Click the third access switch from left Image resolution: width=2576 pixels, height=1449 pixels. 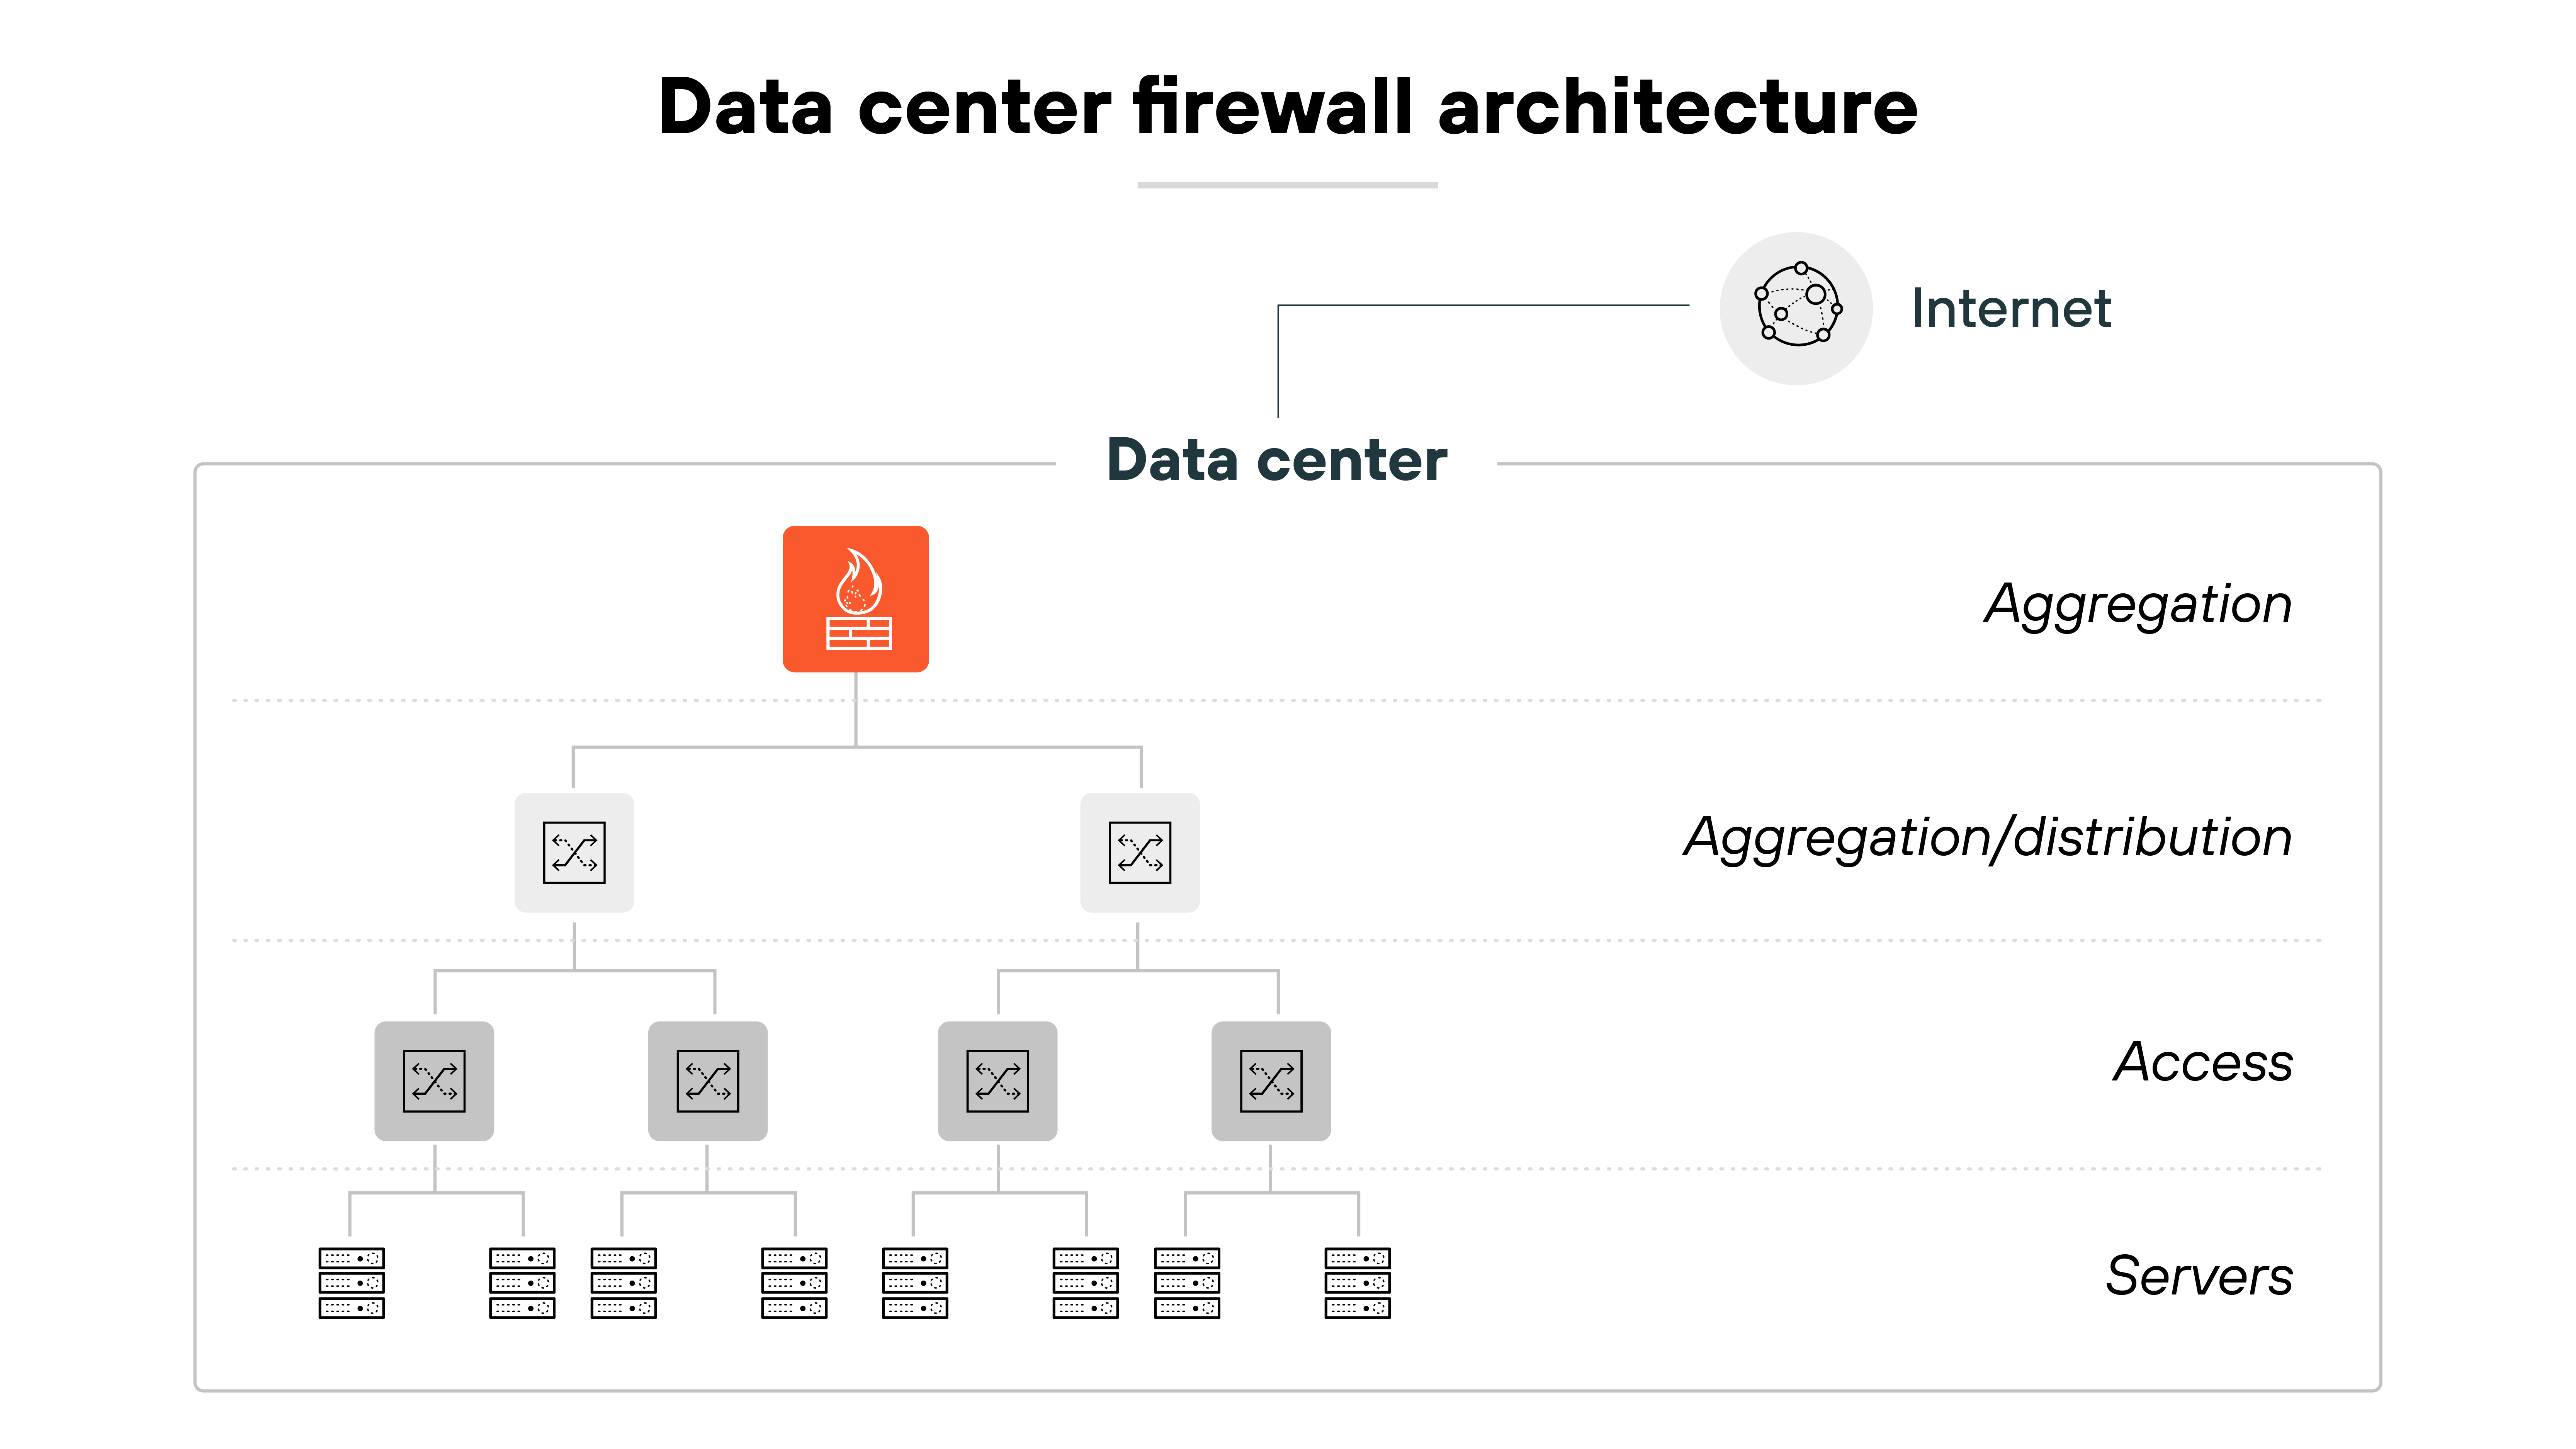click(997, 1080)
